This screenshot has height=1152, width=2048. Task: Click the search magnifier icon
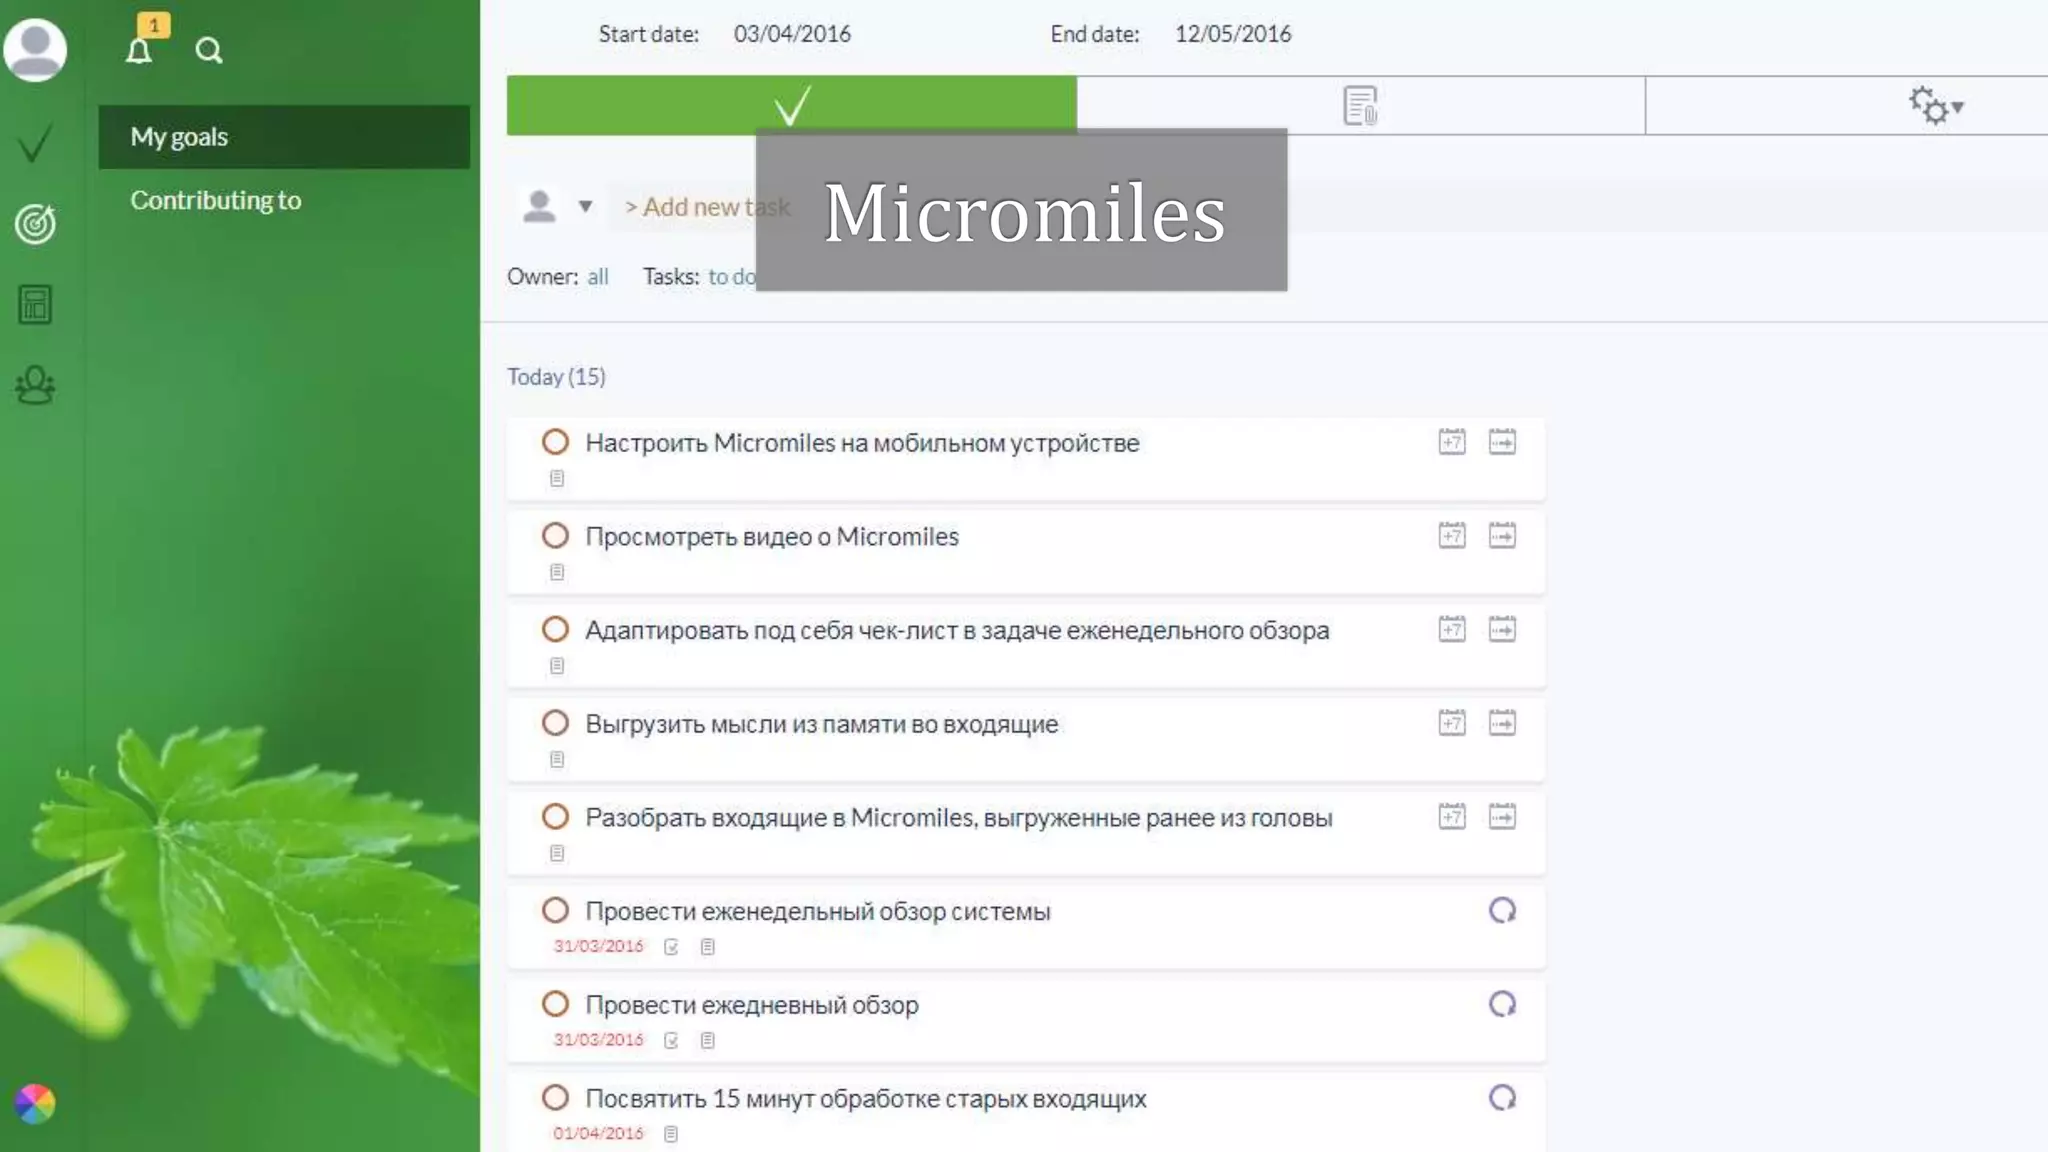[208, 50]
